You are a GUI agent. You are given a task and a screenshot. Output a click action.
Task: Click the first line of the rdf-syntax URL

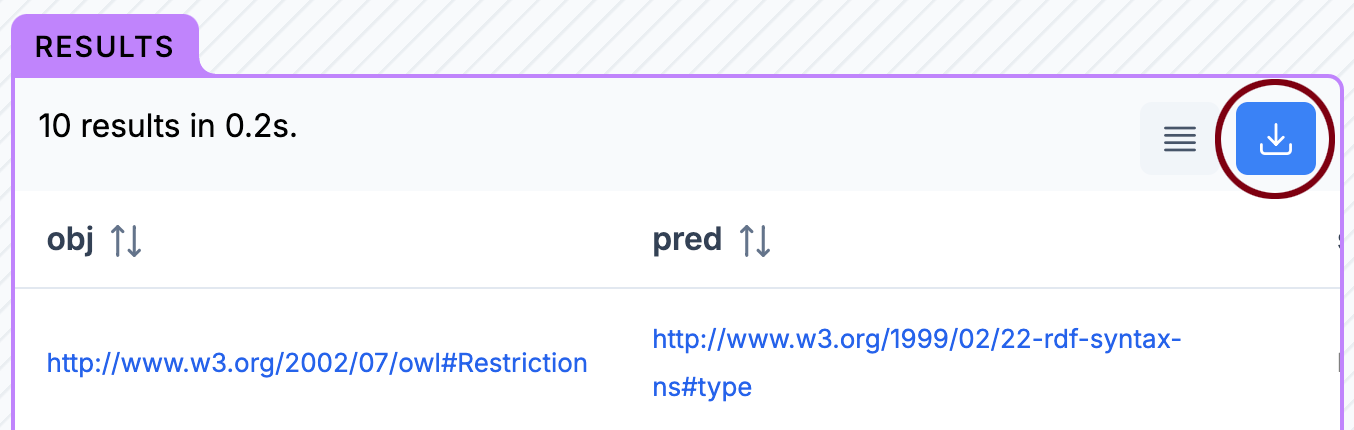coord(917,340)
